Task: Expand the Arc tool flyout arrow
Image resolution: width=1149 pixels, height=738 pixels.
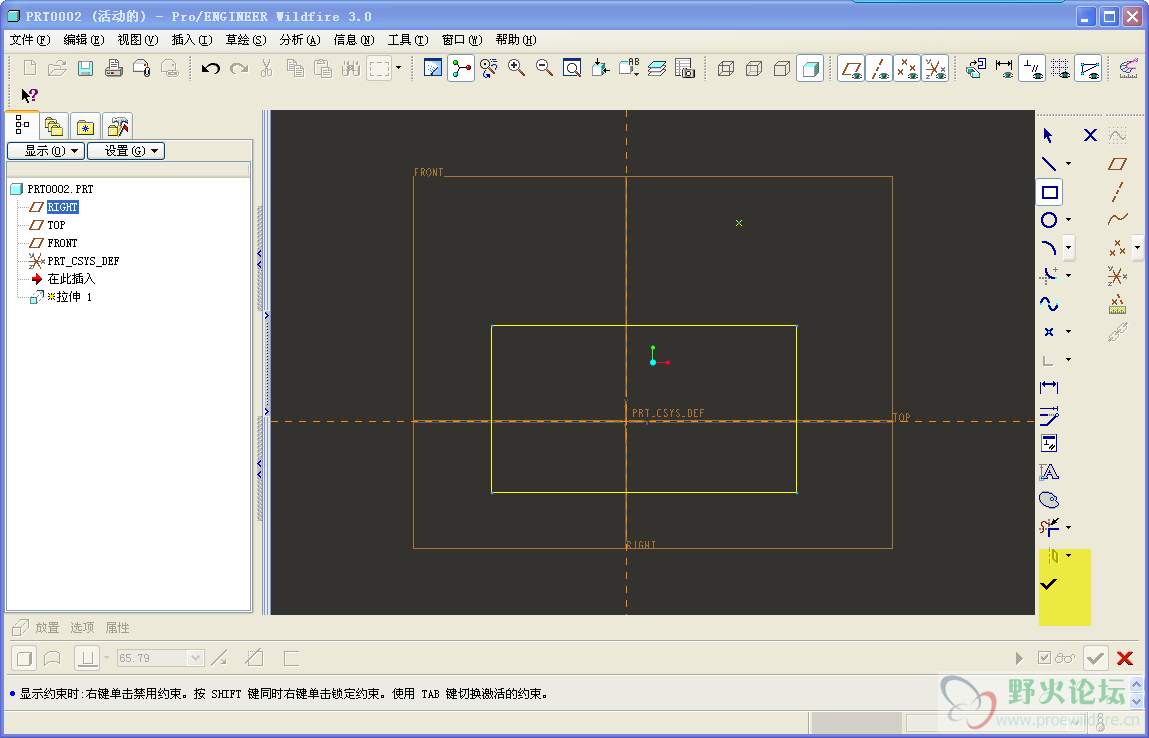Action: (1068, 248)
